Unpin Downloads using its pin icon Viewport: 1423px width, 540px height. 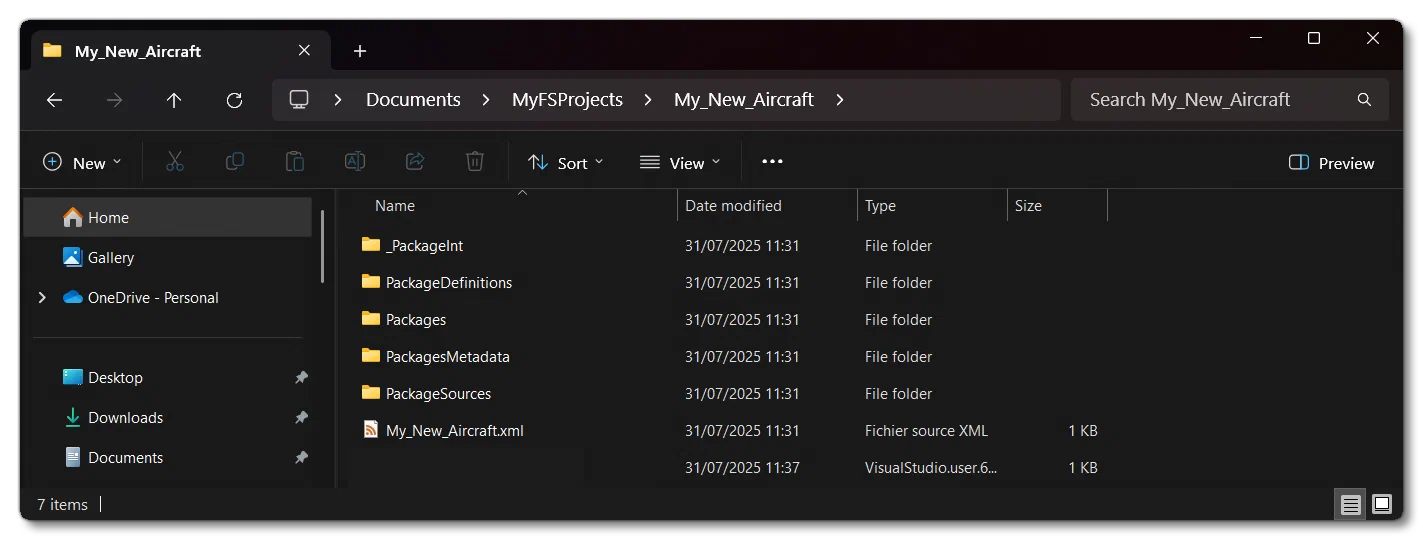point(301,418)
